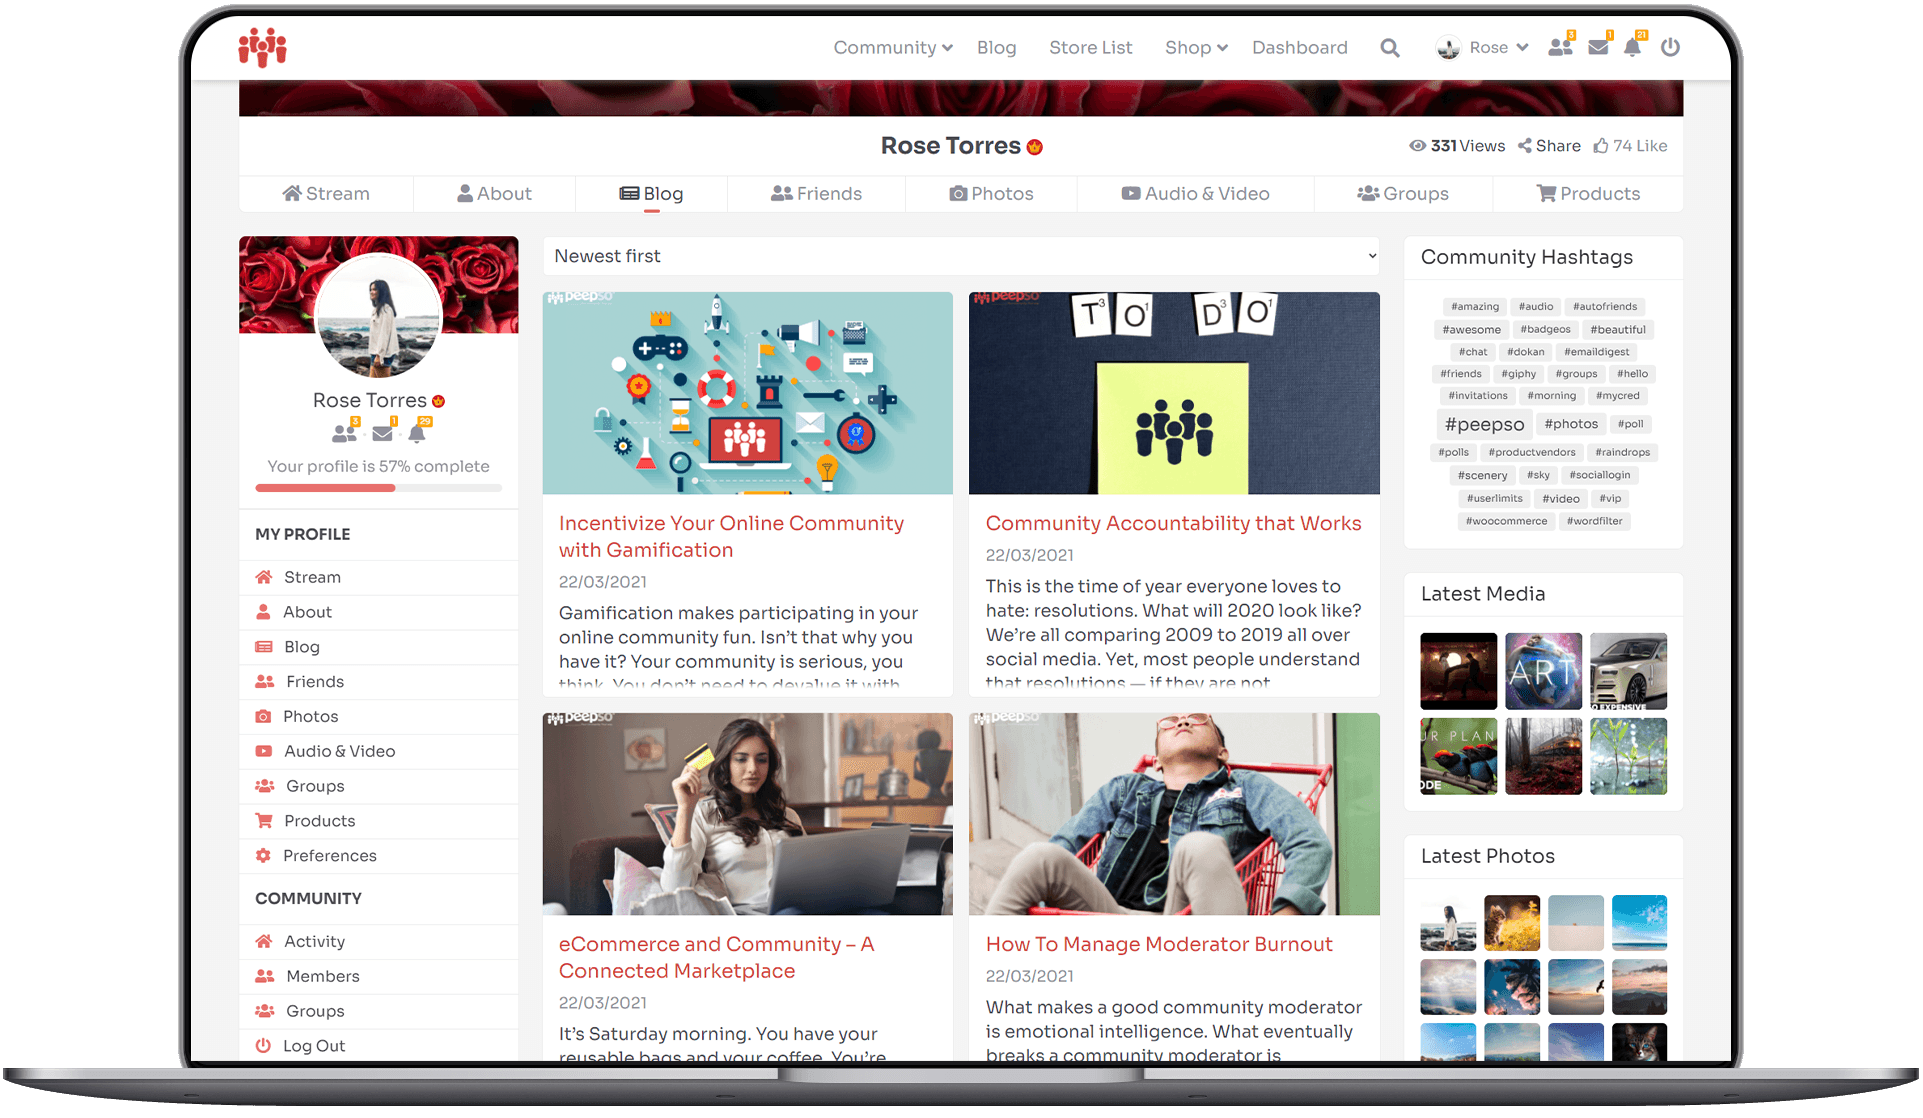Click the Views eye icon

pos(1418,146)
